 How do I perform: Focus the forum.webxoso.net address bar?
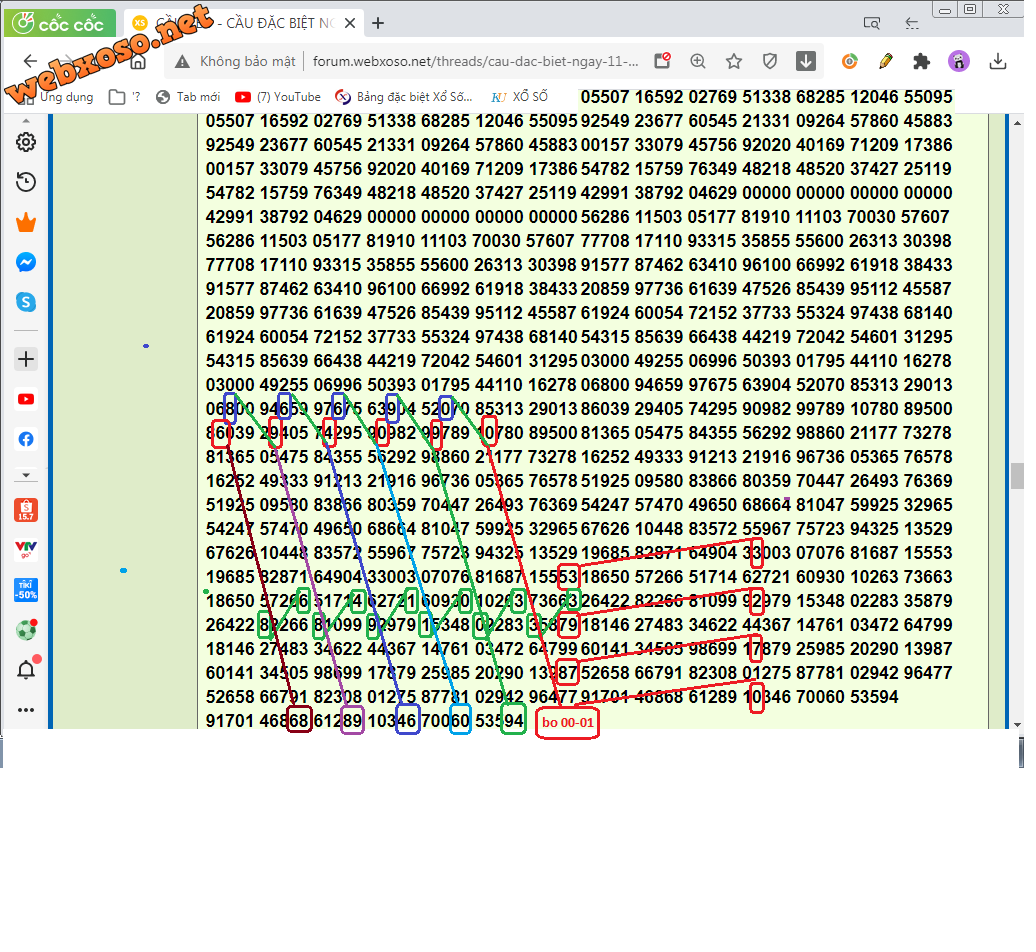click(475, 61)
